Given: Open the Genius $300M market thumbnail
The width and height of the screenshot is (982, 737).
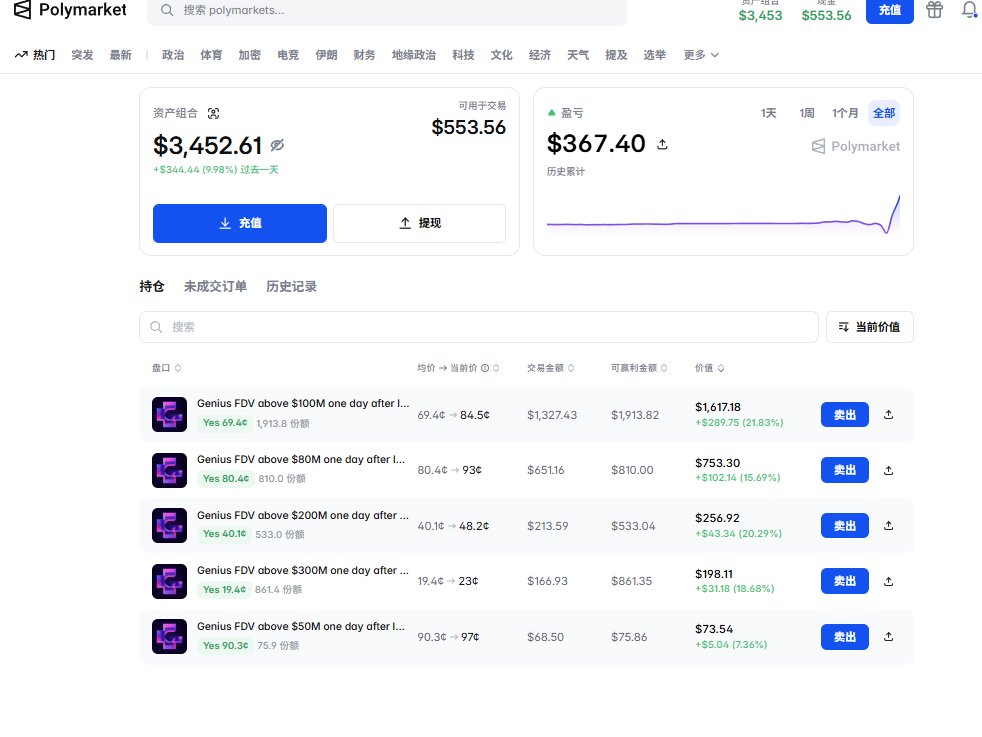Looking at the screenshot, I should click(x=169, y=581).
